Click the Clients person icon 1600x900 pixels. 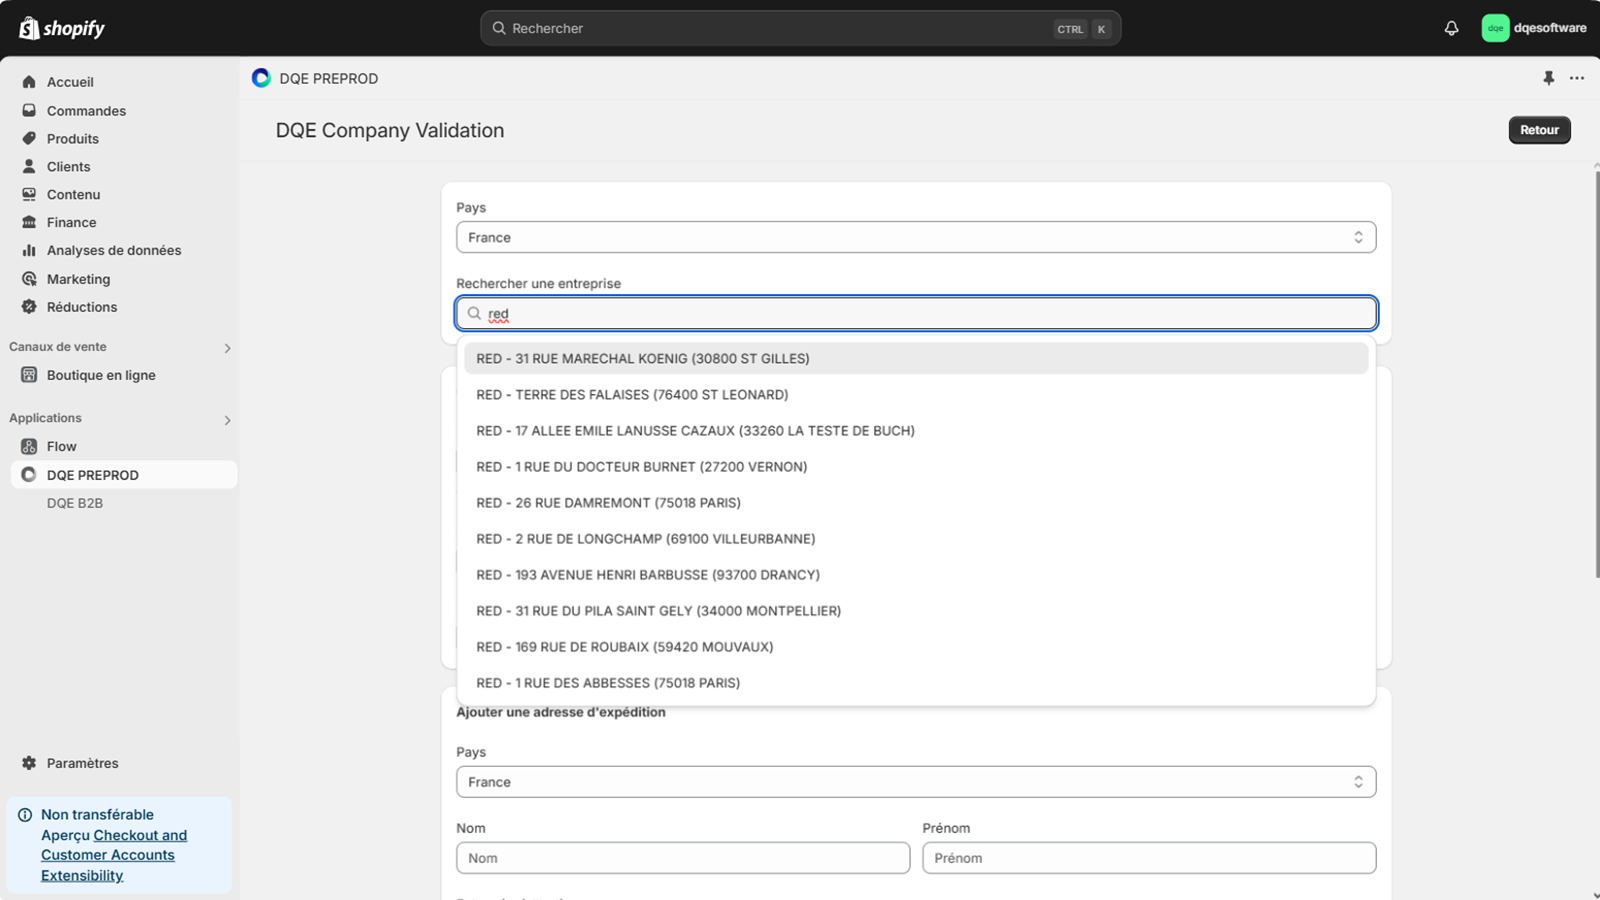pos(29,166)
